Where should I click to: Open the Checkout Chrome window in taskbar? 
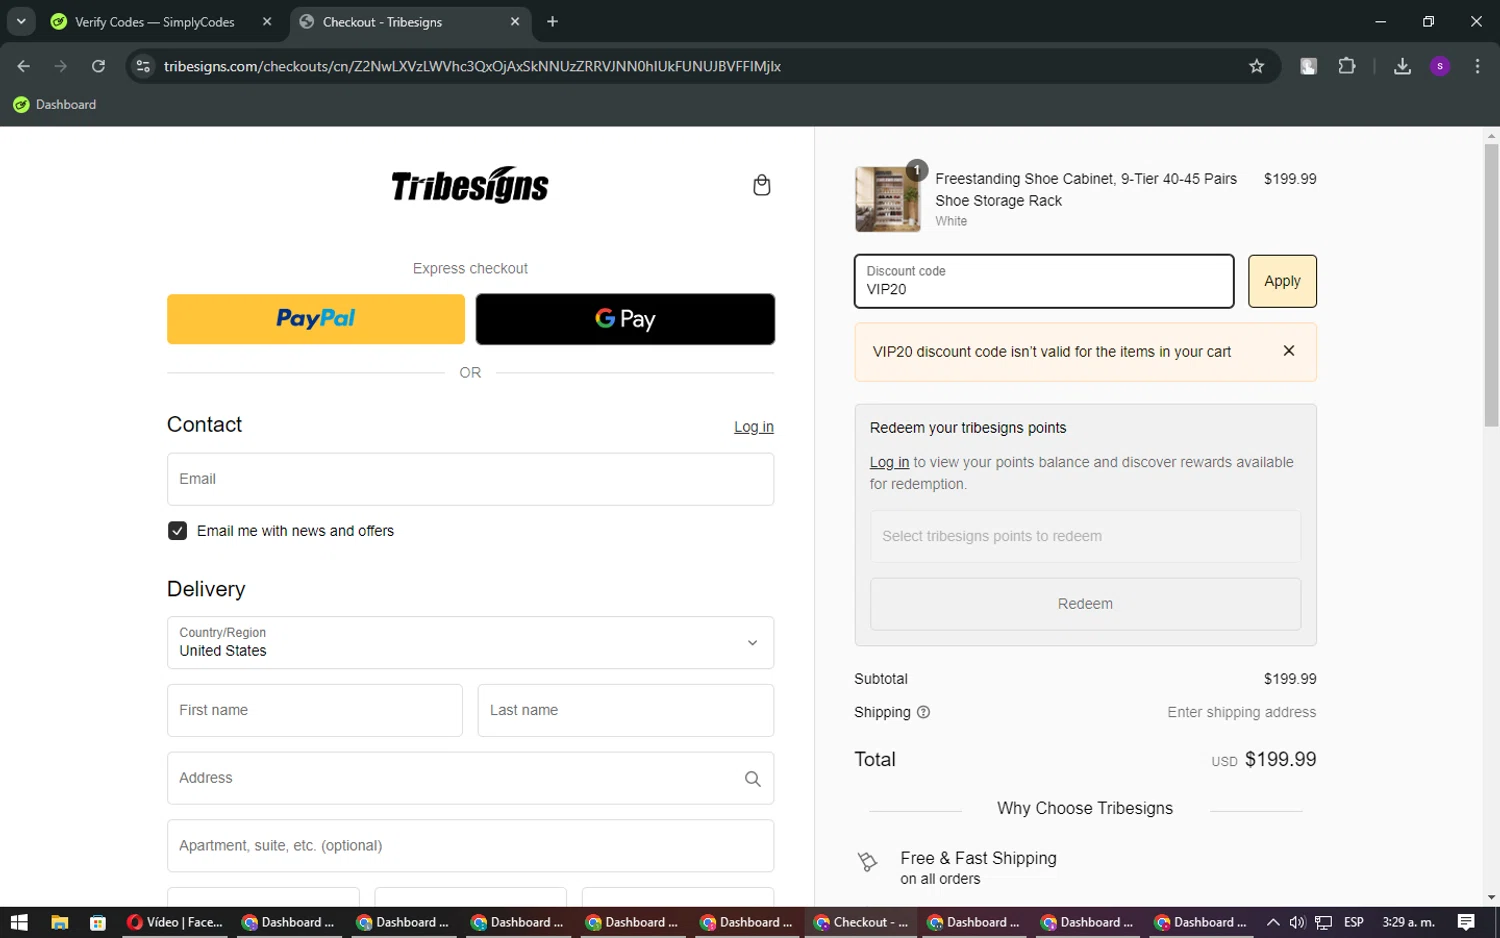861,922
